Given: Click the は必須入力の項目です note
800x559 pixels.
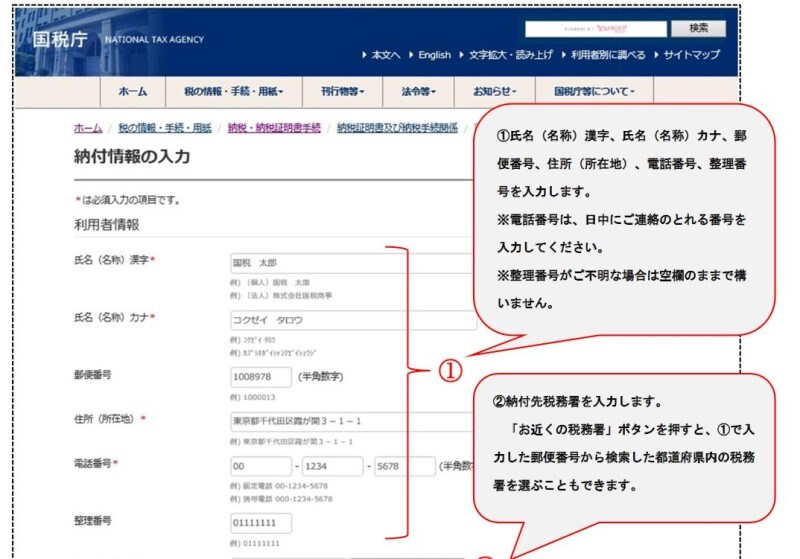Looking at the screenshot, I should click(x=131, y=200).
